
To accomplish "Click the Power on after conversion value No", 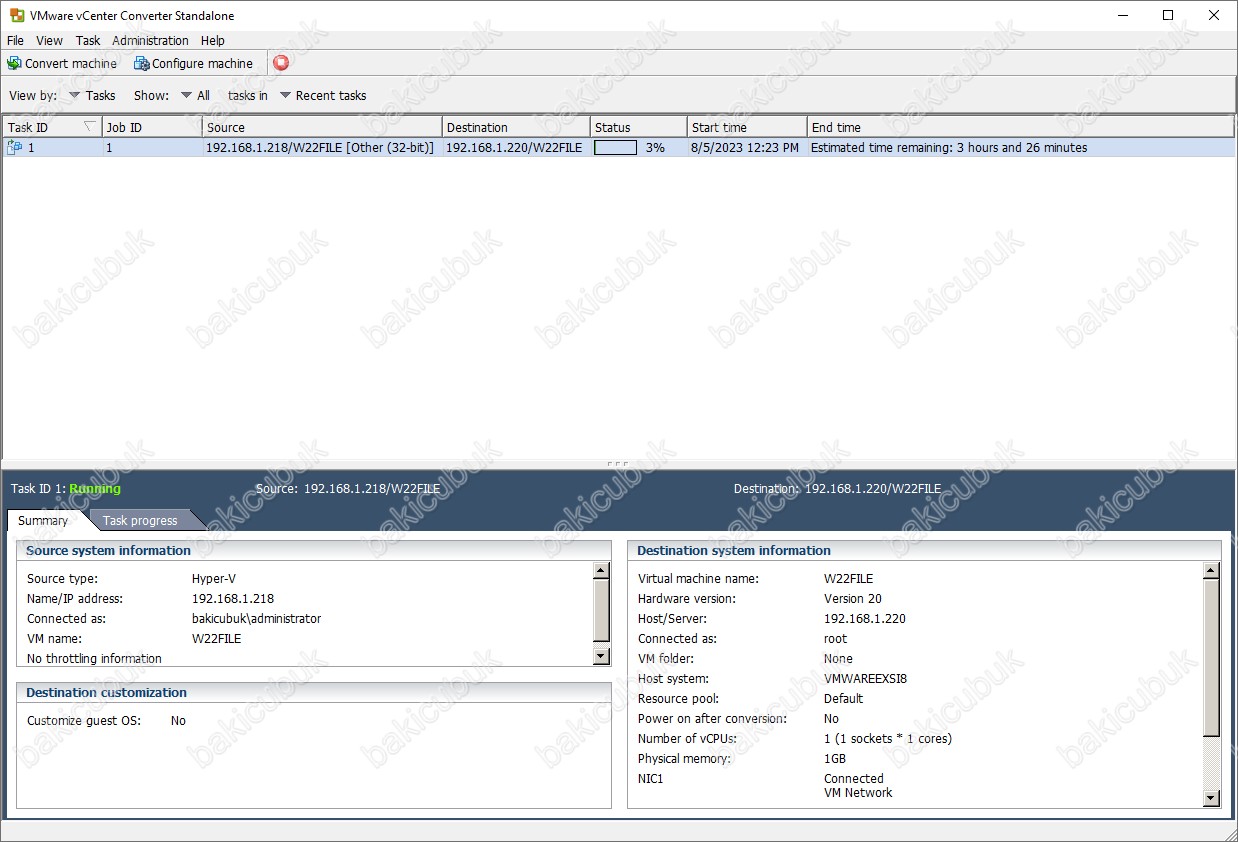I will 831,719.
